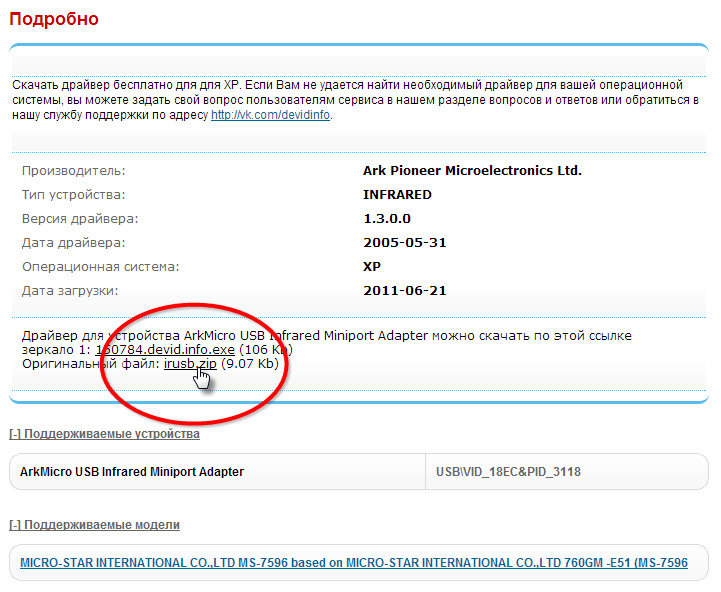The height and width of the screenshot is (592, 721).
Task: Download the 160784.devid.info.exe mirror file
Action: [165, 350]
